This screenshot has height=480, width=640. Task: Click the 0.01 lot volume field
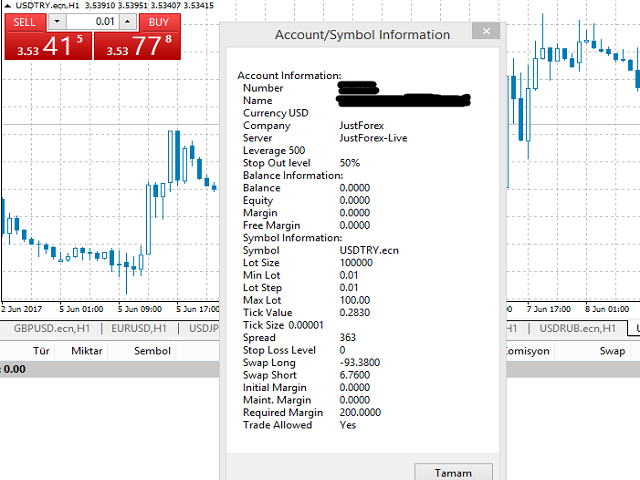pos(93,22)
